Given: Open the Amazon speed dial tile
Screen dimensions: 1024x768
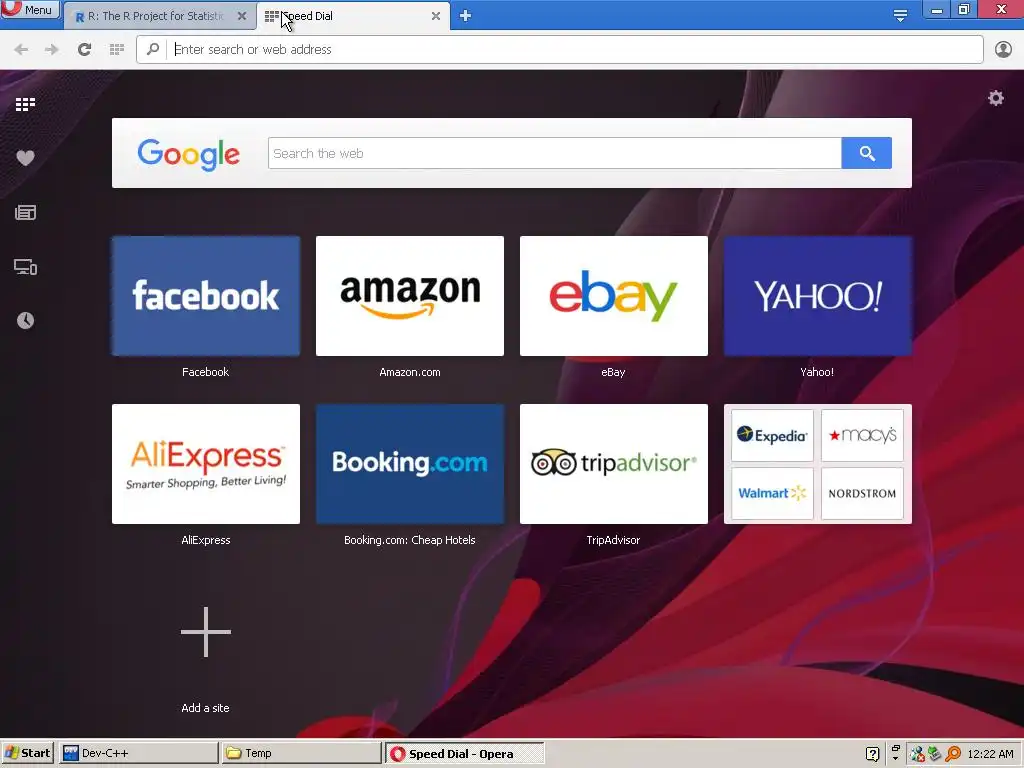Looking at the screenshot, I should point(410,296).
